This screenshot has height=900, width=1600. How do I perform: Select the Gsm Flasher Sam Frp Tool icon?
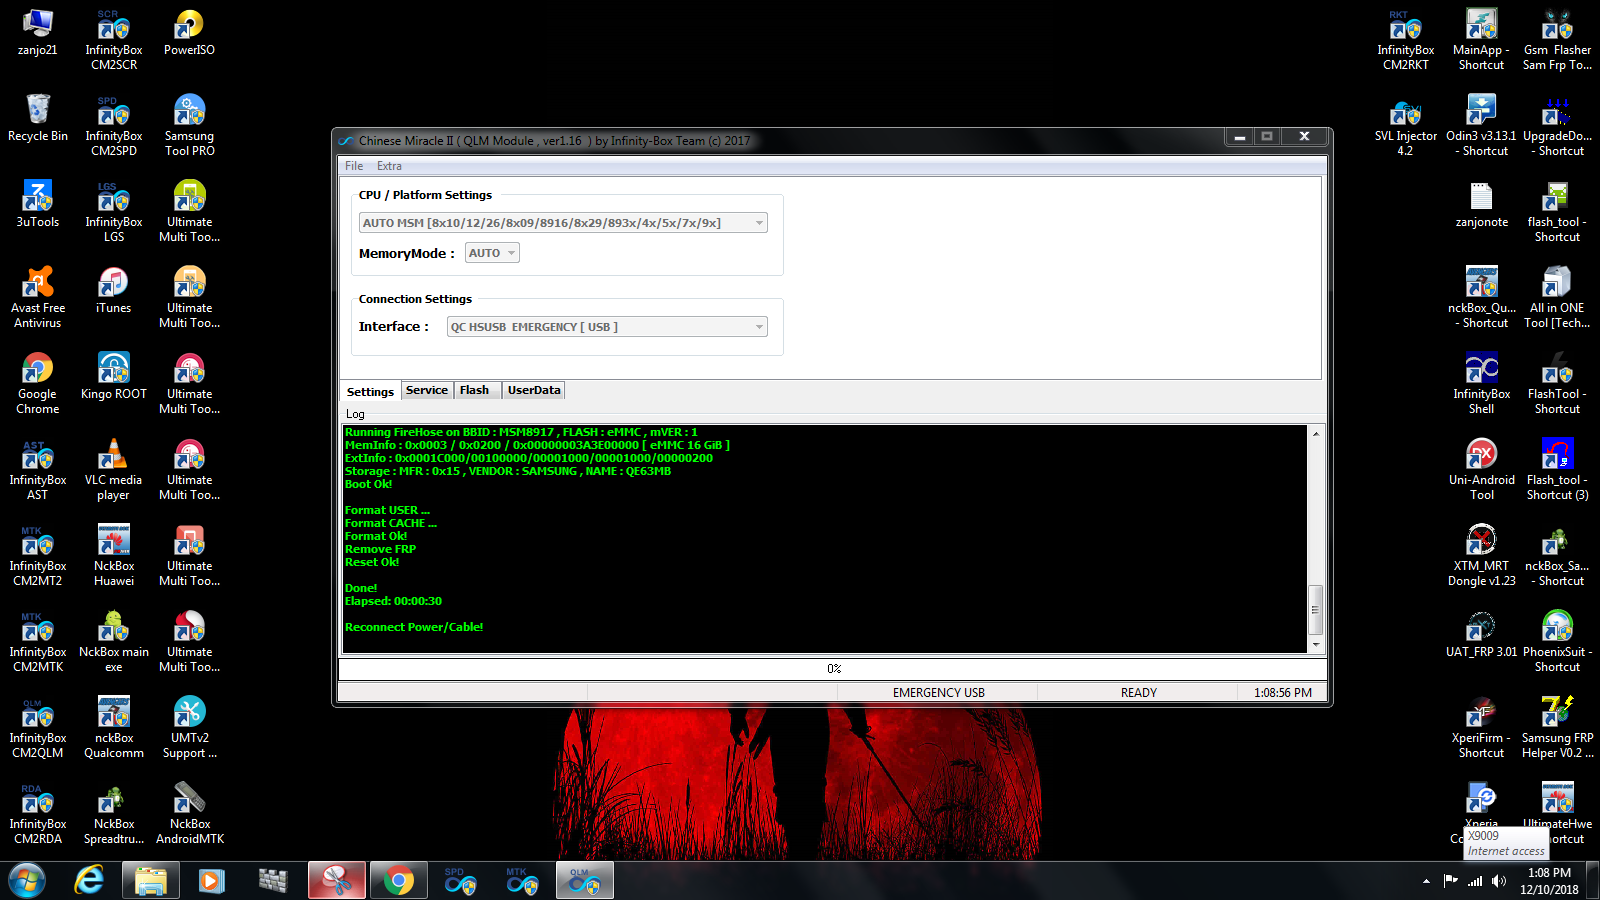click(x=1557, y=40)
